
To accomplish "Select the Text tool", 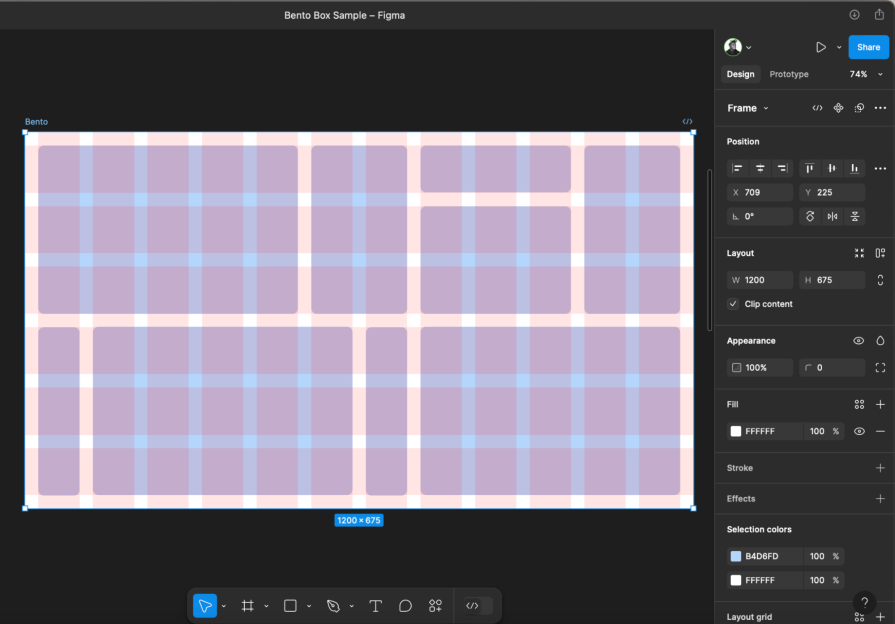I will pyautogui.click(x=376, y=605).
